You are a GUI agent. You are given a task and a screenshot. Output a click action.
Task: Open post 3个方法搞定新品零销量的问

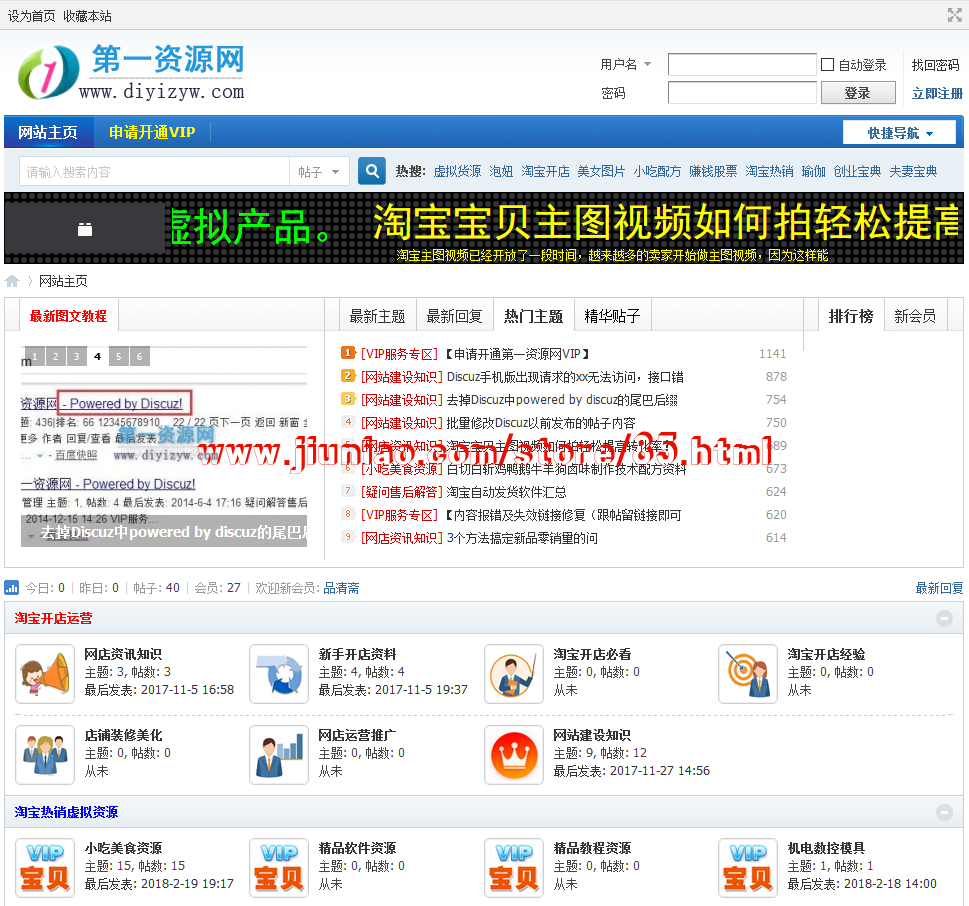[522, 538]
